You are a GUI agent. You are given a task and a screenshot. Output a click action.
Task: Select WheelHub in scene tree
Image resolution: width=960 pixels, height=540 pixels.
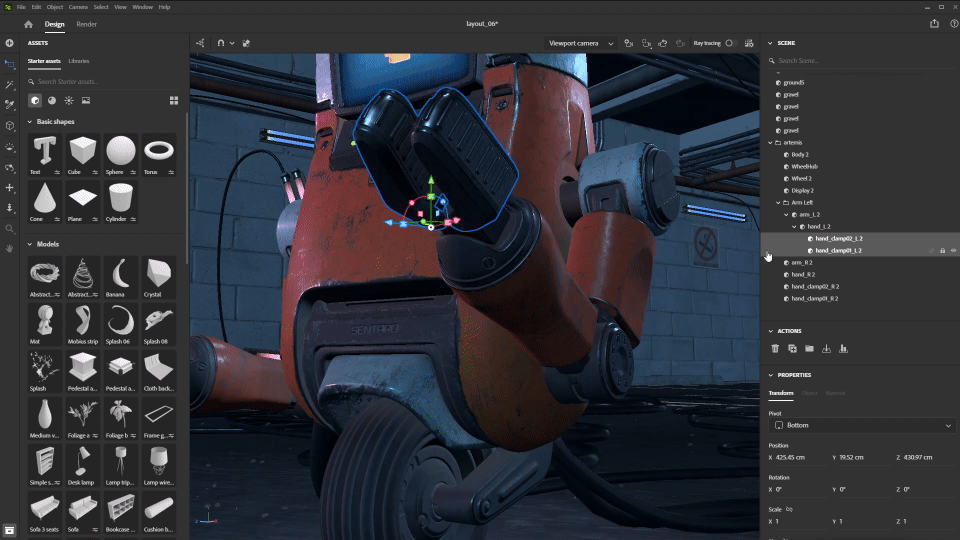[804, 167]
